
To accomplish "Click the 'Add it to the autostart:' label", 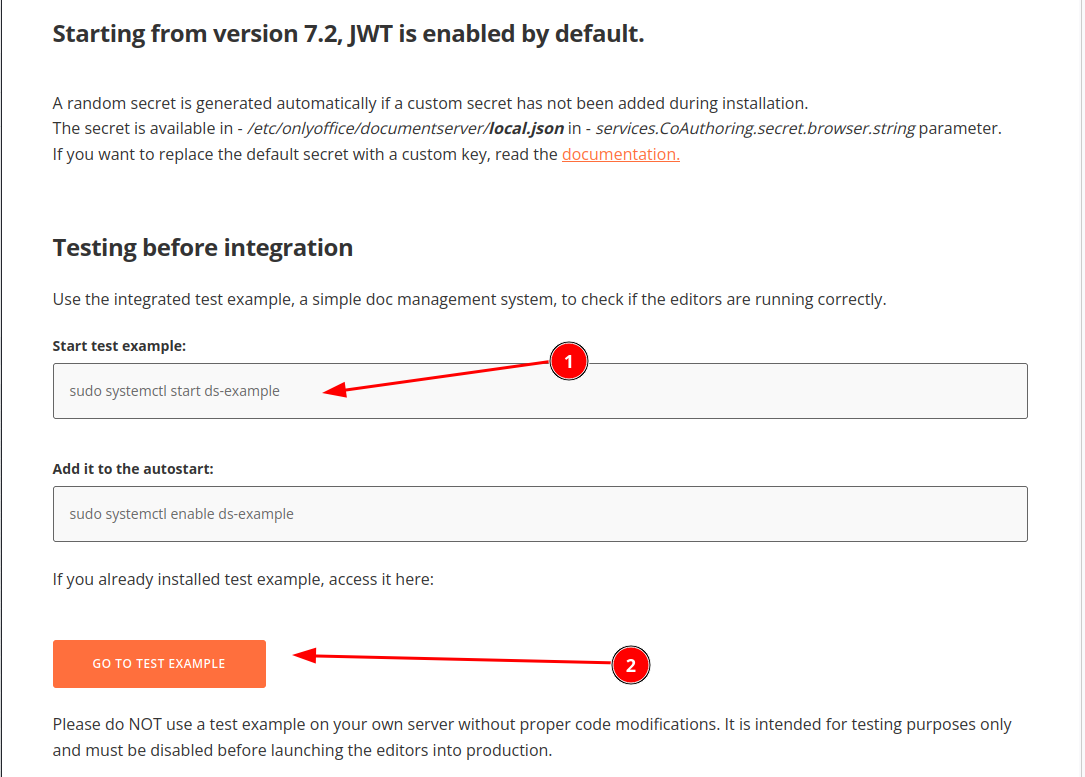I will click(133, 468).
